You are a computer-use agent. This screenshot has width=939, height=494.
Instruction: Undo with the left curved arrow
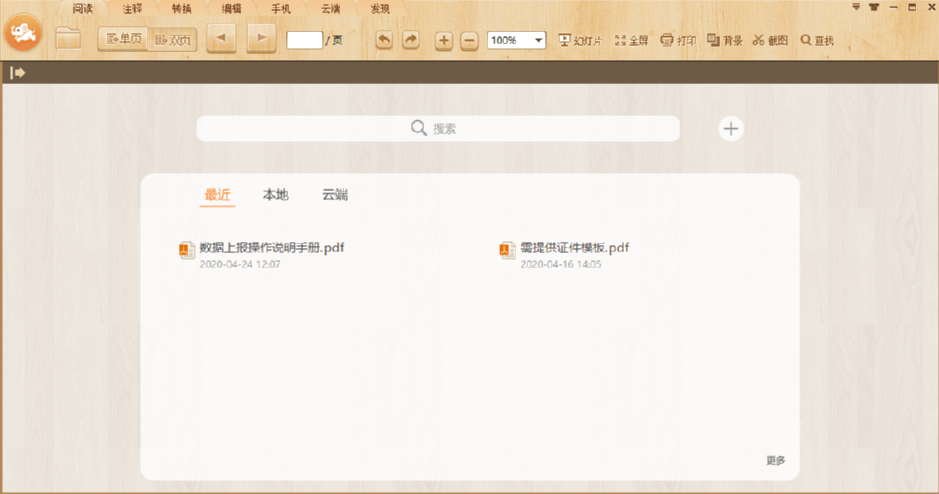point(384,40)
